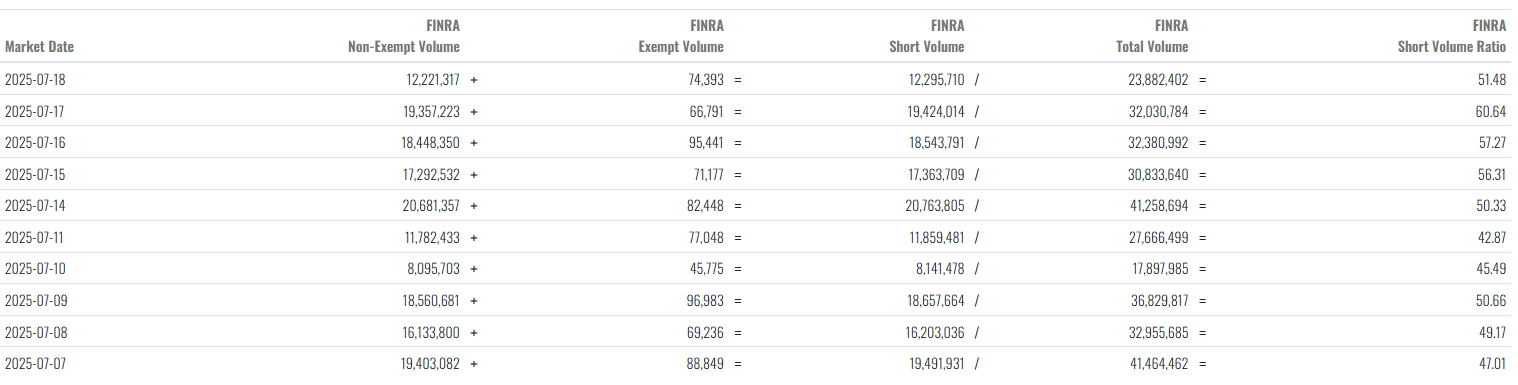Select the FINRA Non-Exempt Volume header

pos(404,36)
